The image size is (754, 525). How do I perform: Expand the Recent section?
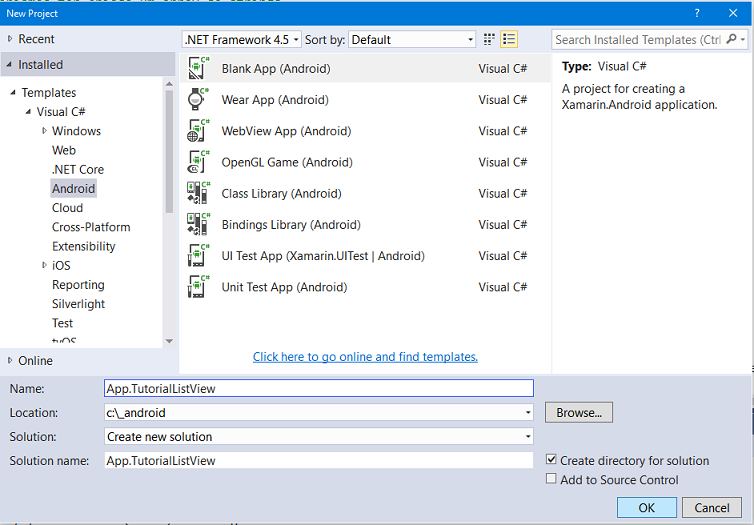(x=10, y=38)
